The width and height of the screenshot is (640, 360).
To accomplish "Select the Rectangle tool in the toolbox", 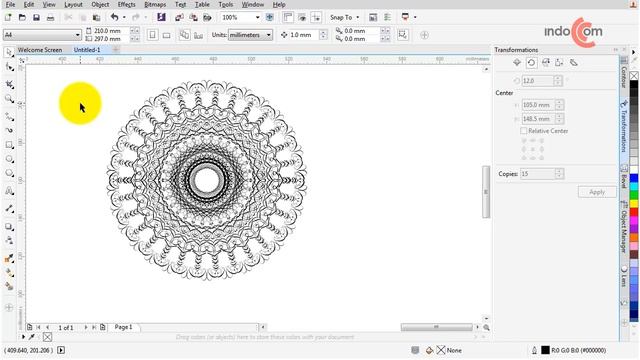I will pyautogui.click(x=9, y=145).
